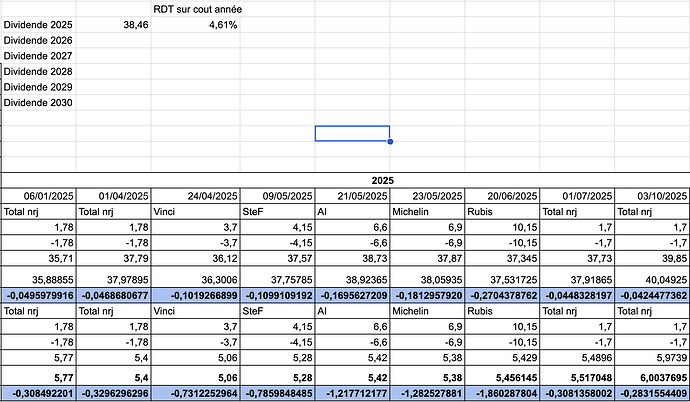Viewport: 690px width, 402px height.
Task: Select the Dividende 2026 row label
Action: [x=38, y=40]
